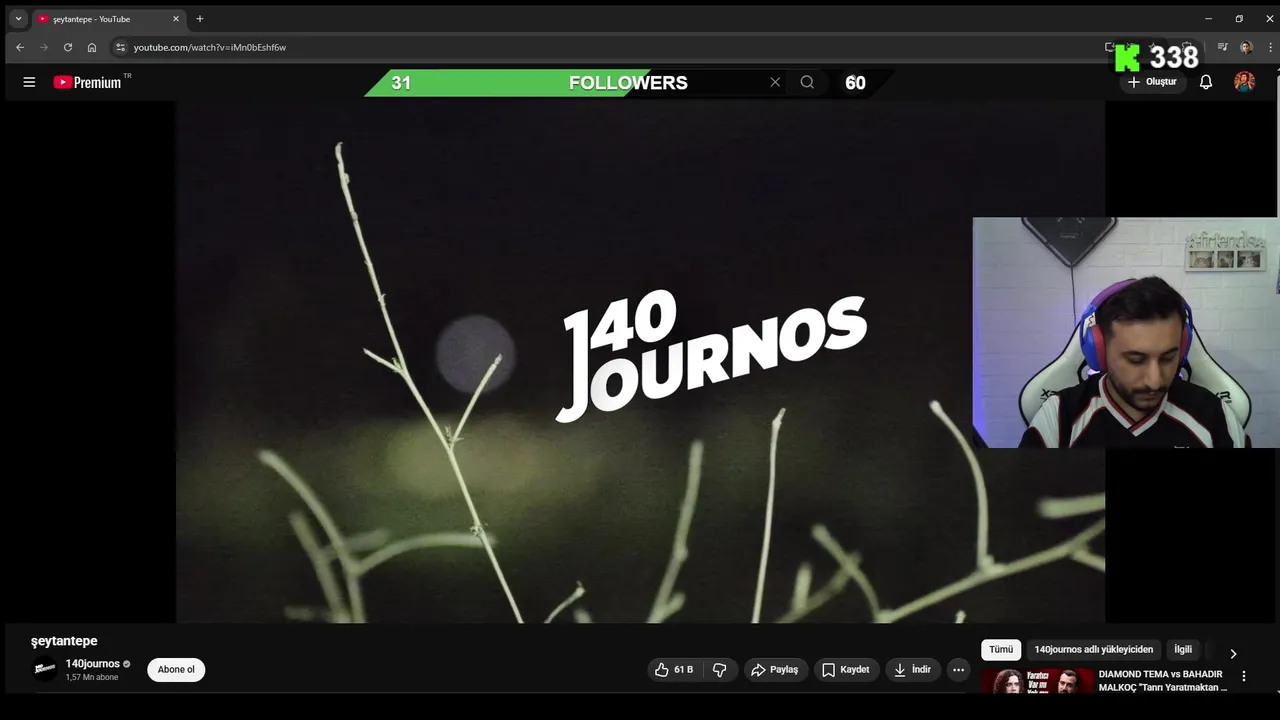Download video with İndir button
The image size is (1280, 720).
coord(912,670)
